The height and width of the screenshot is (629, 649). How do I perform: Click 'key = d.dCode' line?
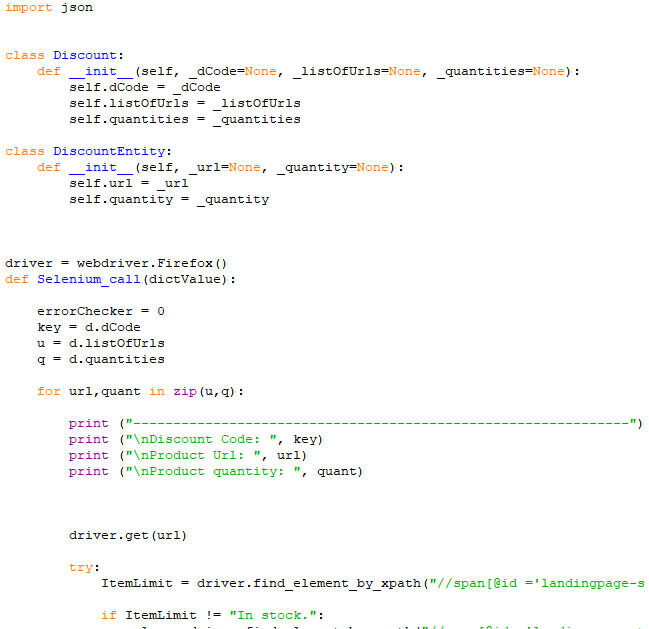[89, 327]
